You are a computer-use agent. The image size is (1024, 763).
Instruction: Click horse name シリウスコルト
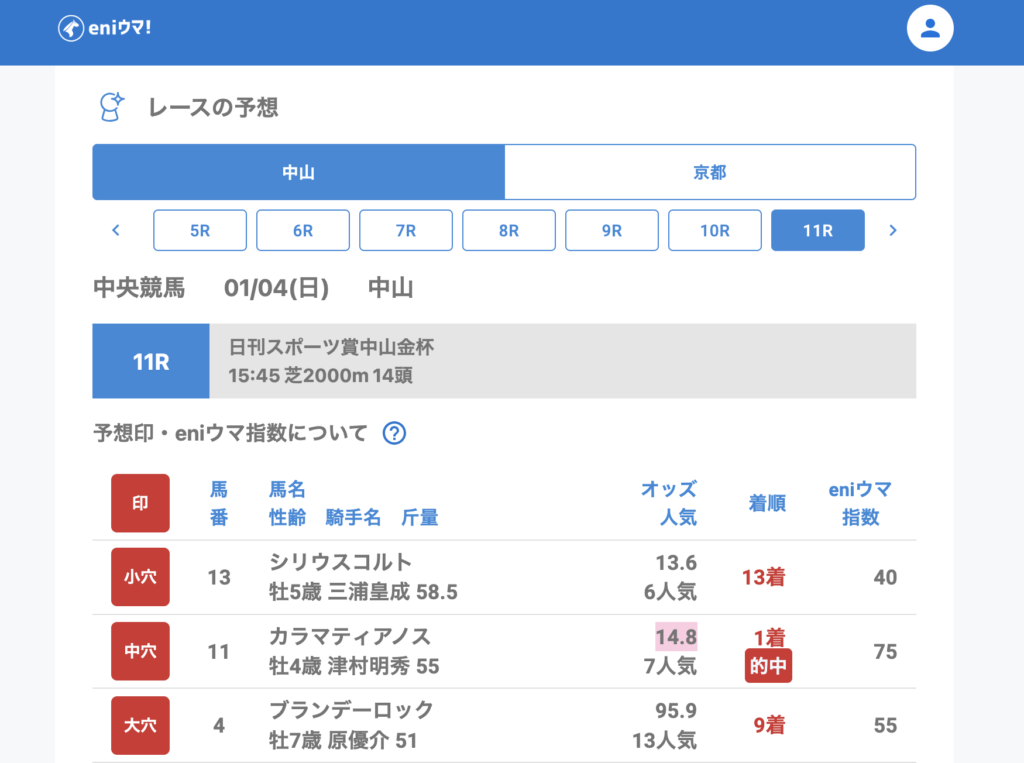tap(340, 562)
